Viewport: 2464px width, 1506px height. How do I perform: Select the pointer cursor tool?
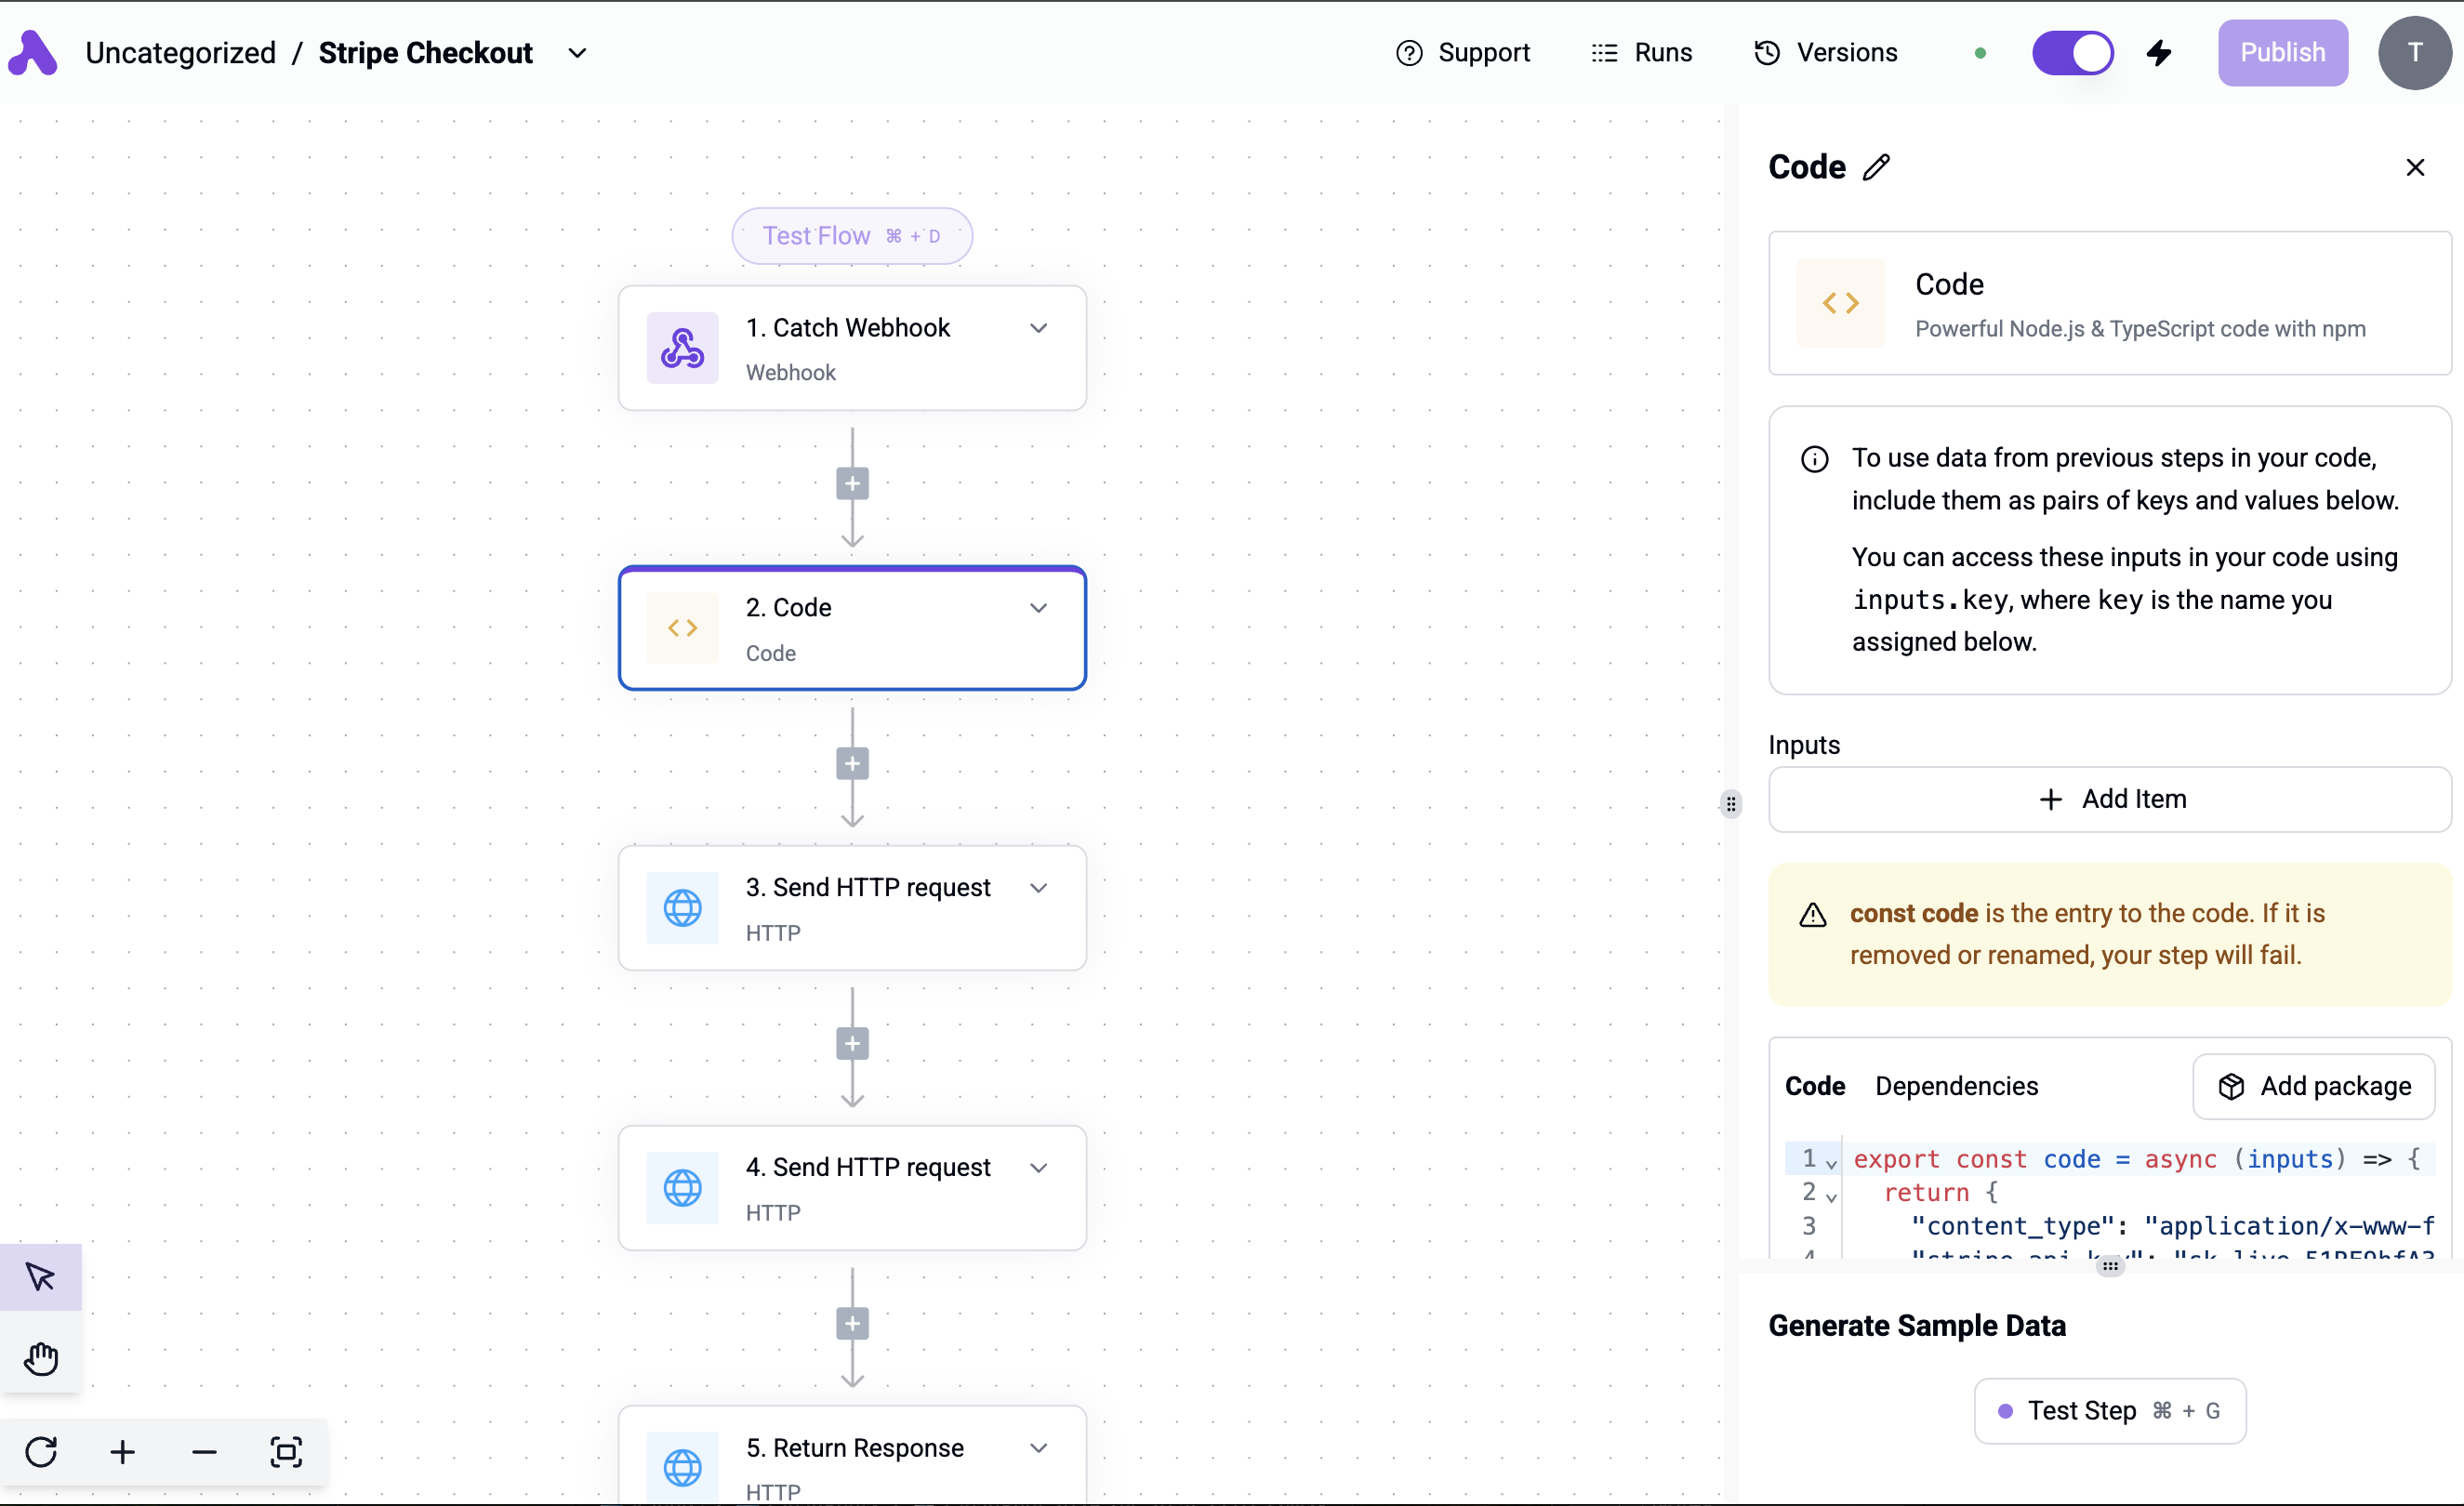pyautogui.click(x=41, y=1277)
